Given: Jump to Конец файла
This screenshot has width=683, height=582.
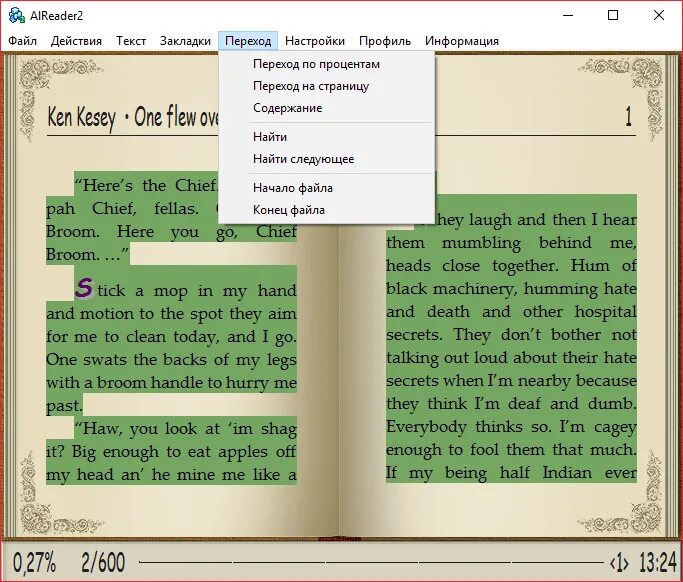Looking at the screenshot, I should click(327, 210).
